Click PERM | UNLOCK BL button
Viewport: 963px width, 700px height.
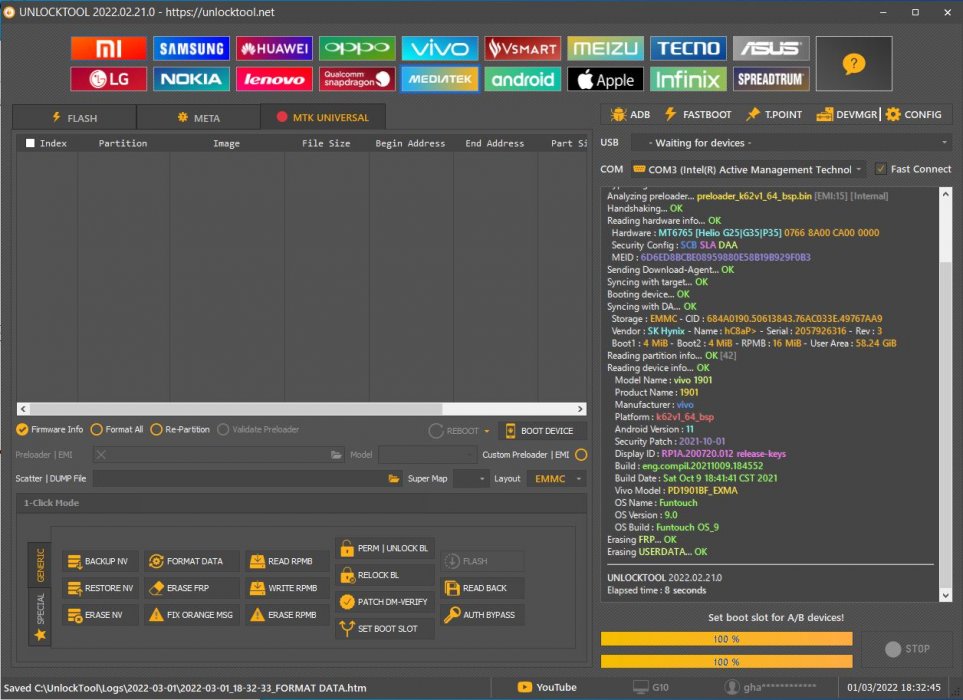coord(384,548)
